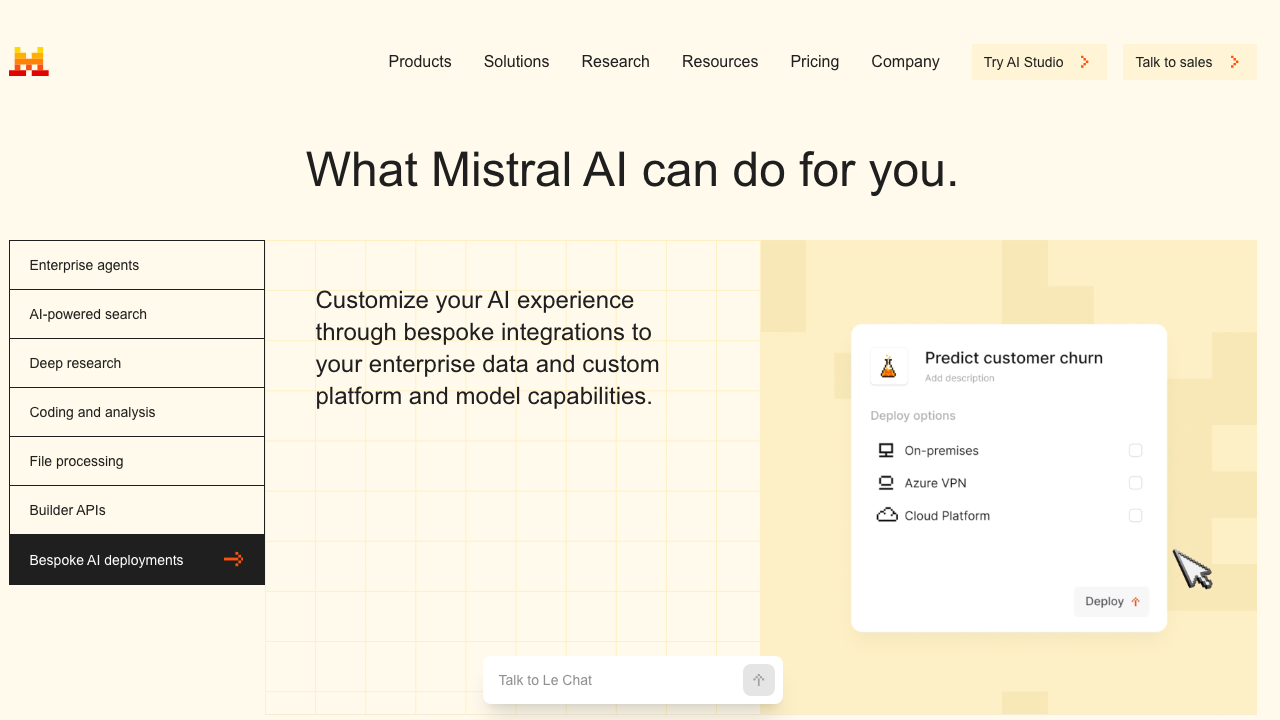Switch to the Enterprise agents section
This screenshot has width=1280, height=720.
(84, 265)
